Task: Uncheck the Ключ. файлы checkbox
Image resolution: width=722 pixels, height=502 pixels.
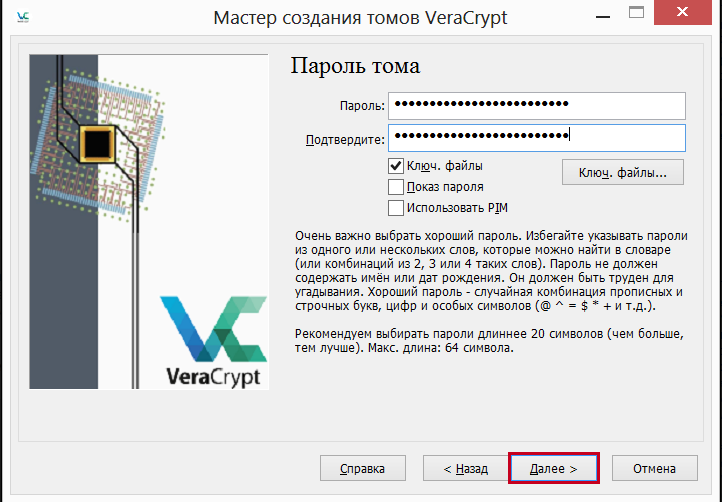Action: [396, 166]
